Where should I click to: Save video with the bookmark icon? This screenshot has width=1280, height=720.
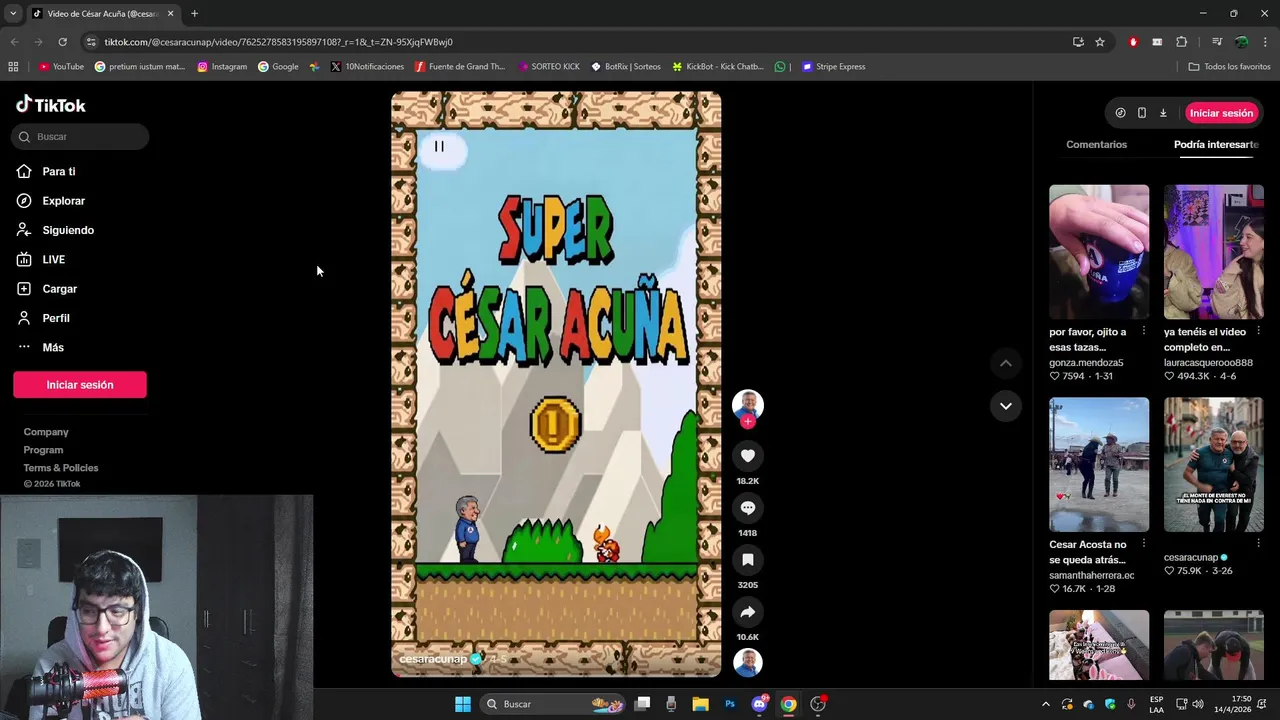pyautogui.click(x=748, y=560)
